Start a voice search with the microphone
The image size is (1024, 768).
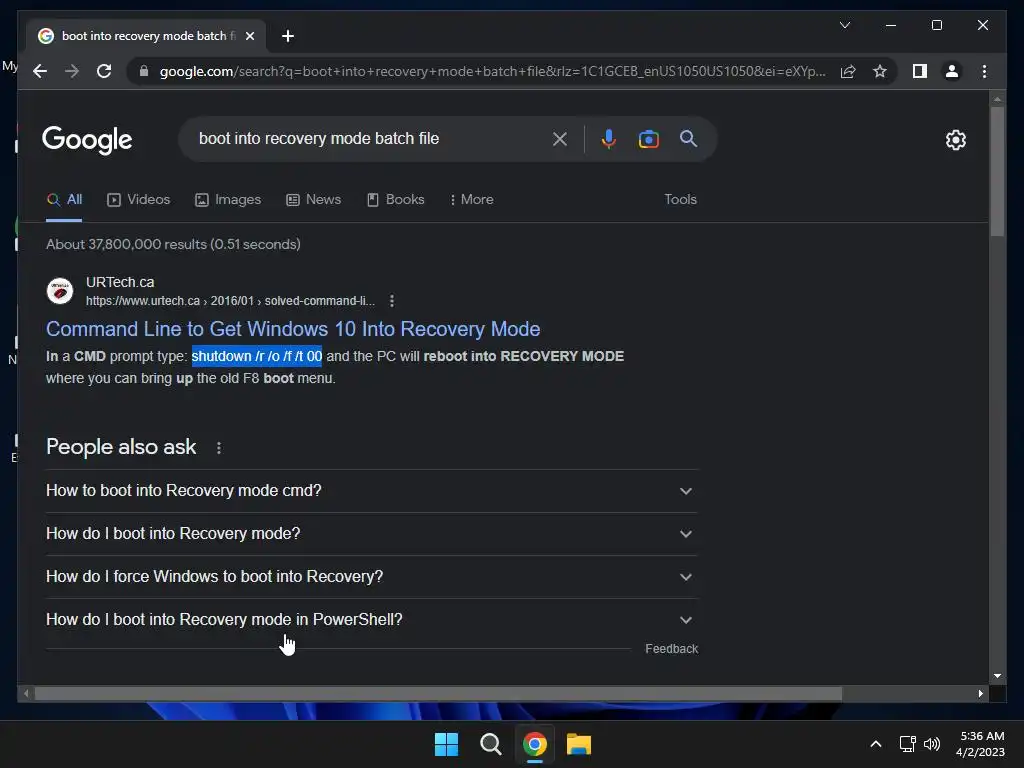[x=608, y=138]
